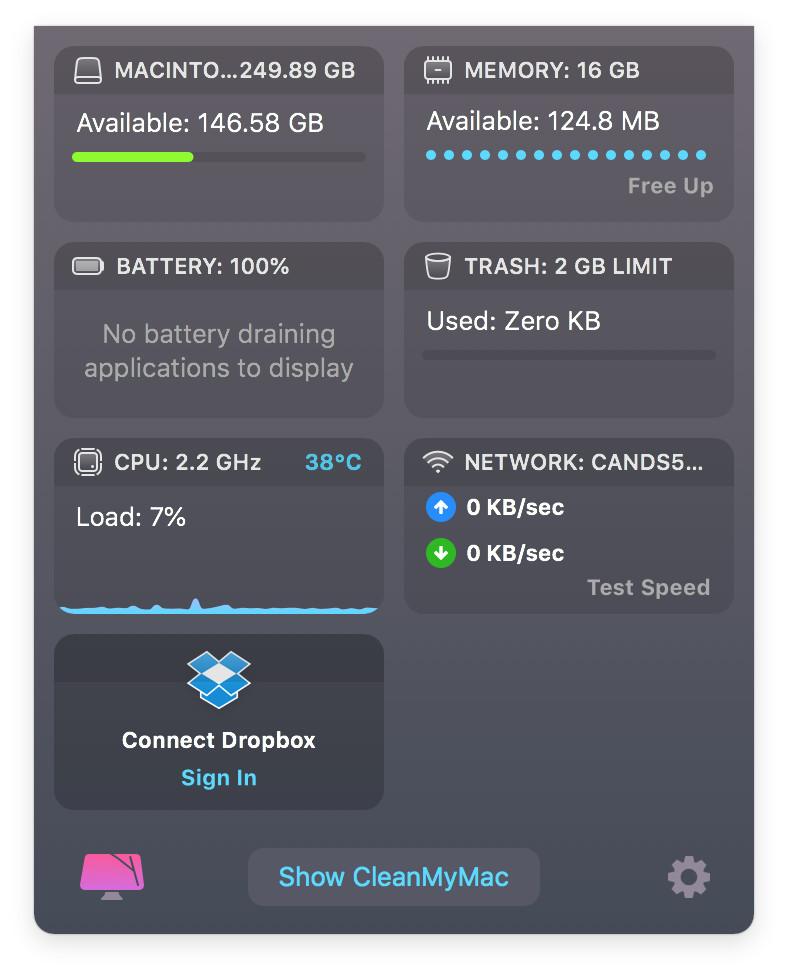This screenshot has width=788, height=976.
Task: Click the memory chip icon
Action: [x=438, y=70]
